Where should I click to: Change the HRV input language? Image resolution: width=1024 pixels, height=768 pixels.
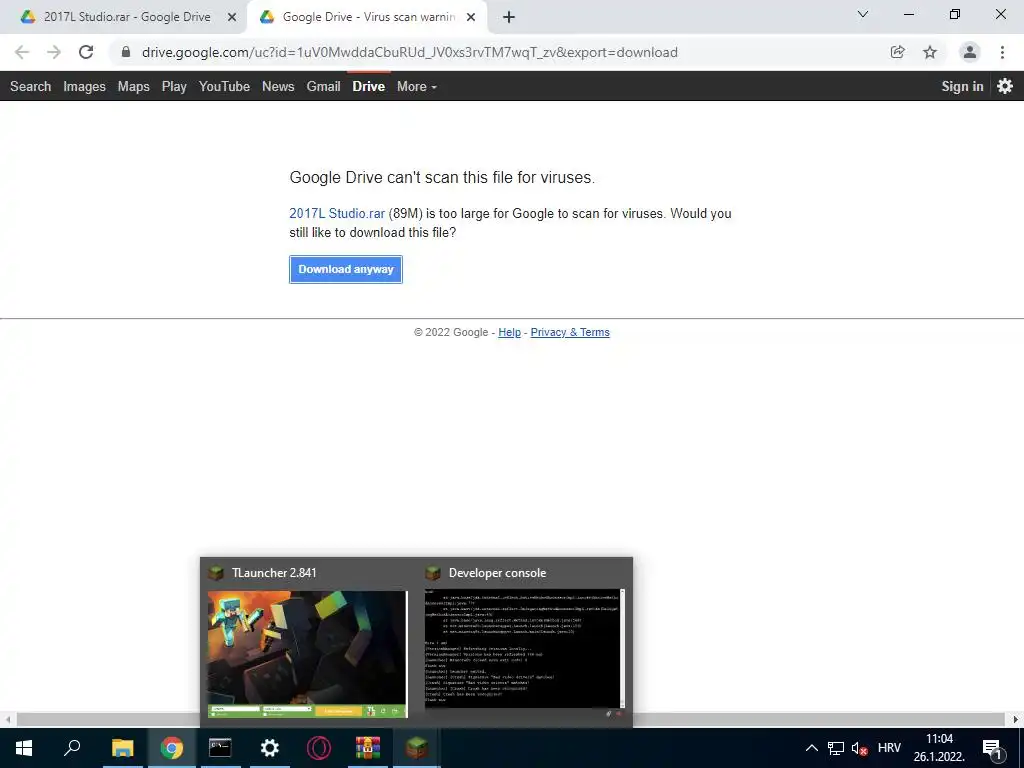(x=889, y=748)
